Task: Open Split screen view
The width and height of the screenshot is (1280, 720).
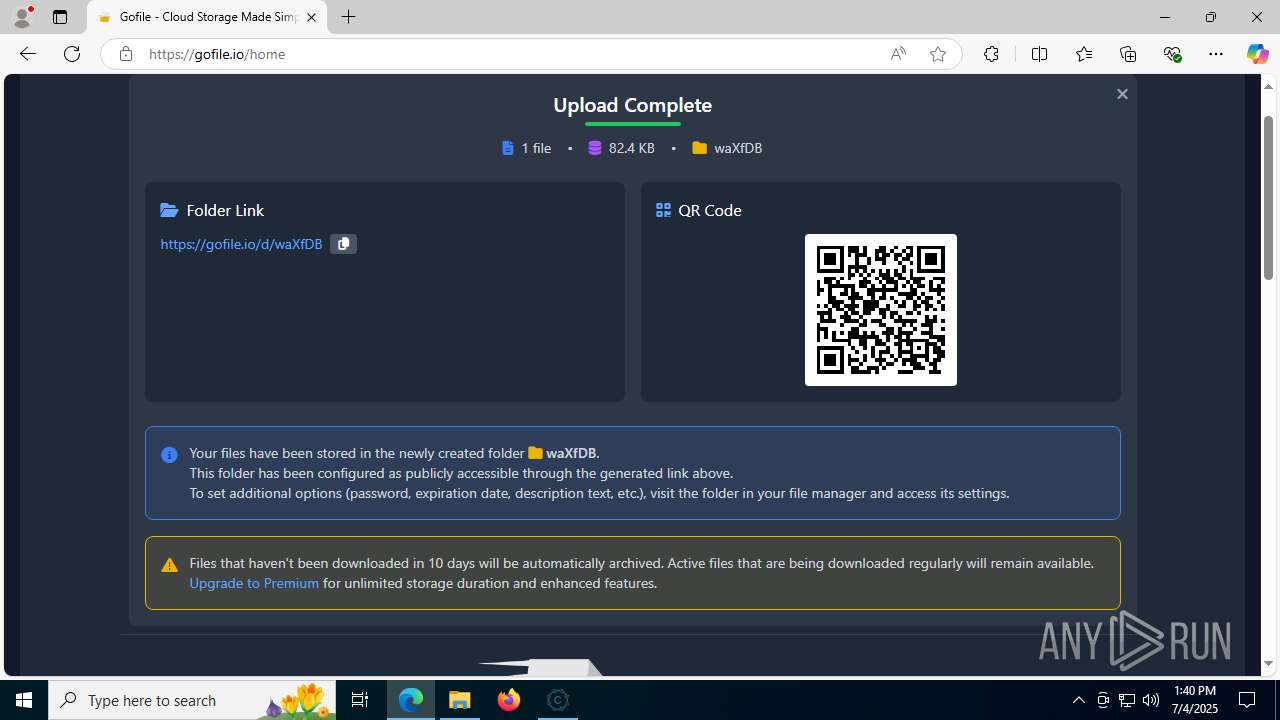Action: pyautogui.click(x=1039, y=54)
